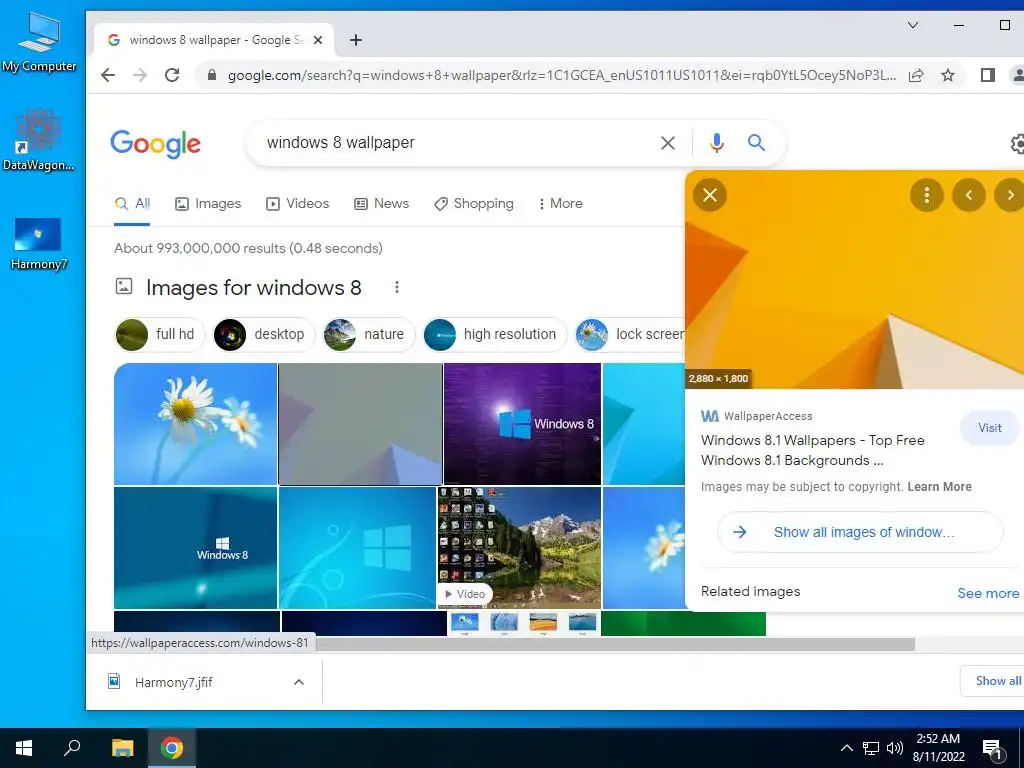
Task: Open purple Windows 8 logo thumbnail
Action: (x=522, y=424)
